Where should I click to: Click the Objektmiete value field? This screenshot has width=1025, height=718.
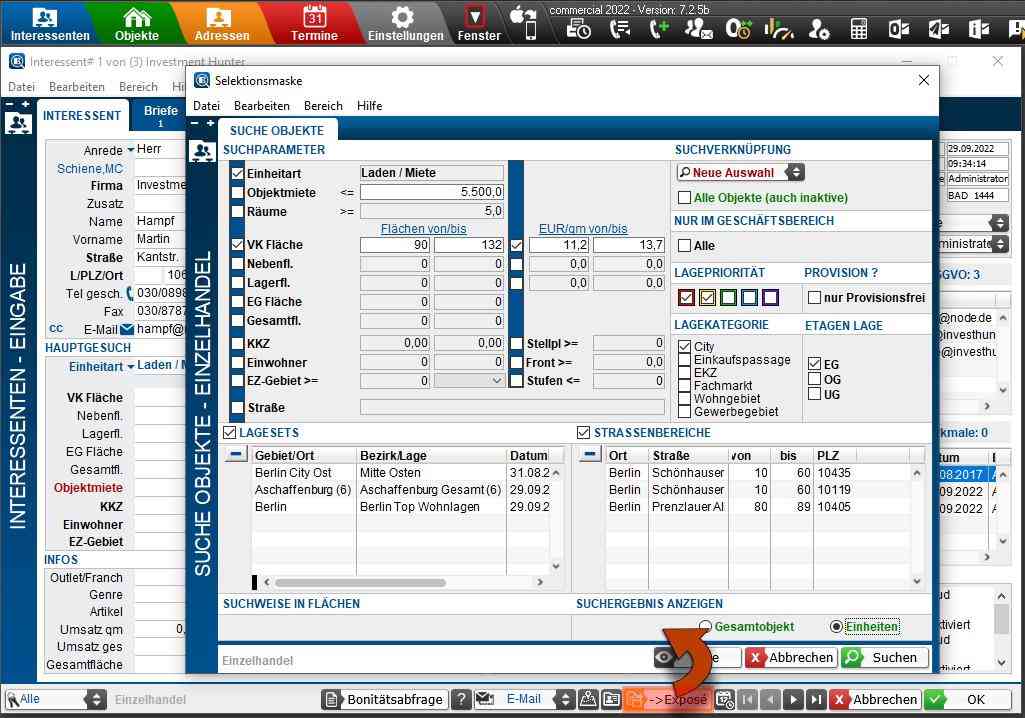(432, 192)
